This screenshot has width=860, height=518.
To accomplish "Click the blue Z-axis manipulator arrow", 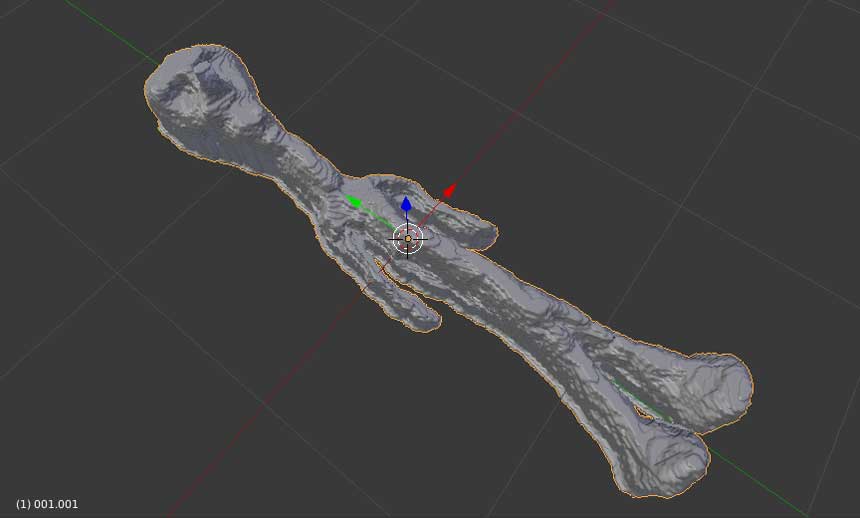I will pos(406,204).
